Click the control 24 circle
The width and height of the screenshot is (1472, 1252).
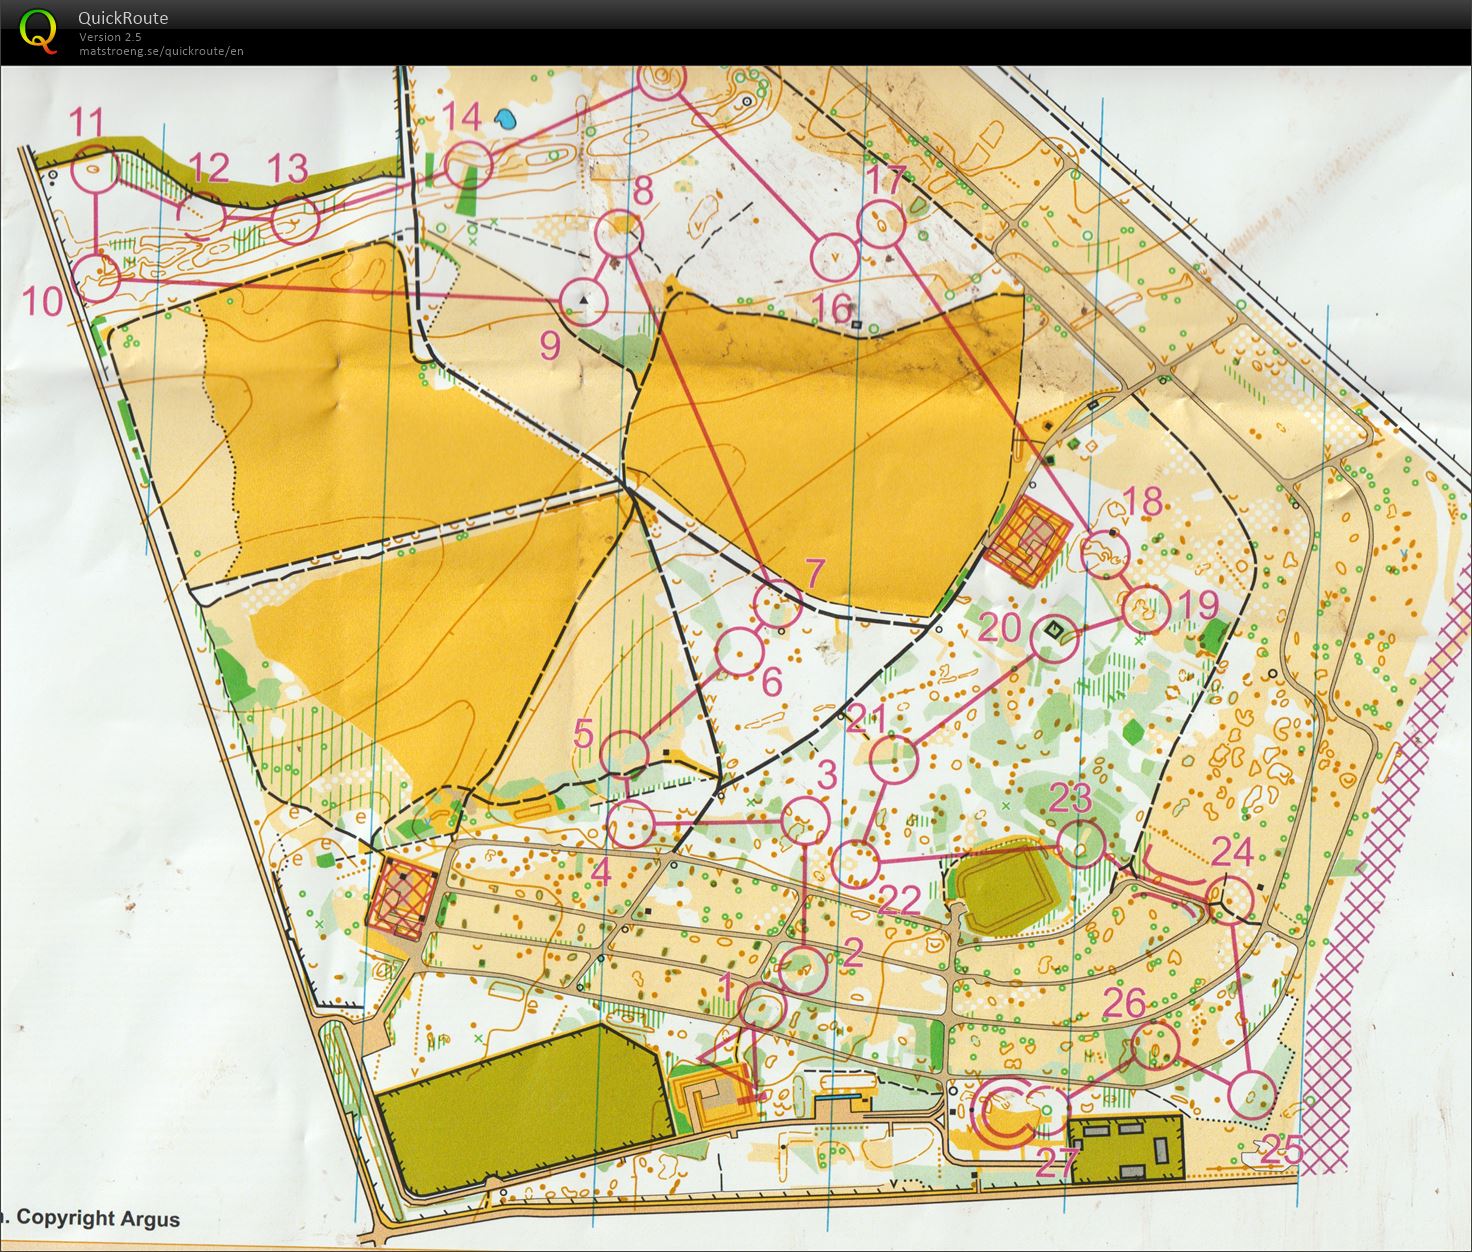pos(1230,899)
